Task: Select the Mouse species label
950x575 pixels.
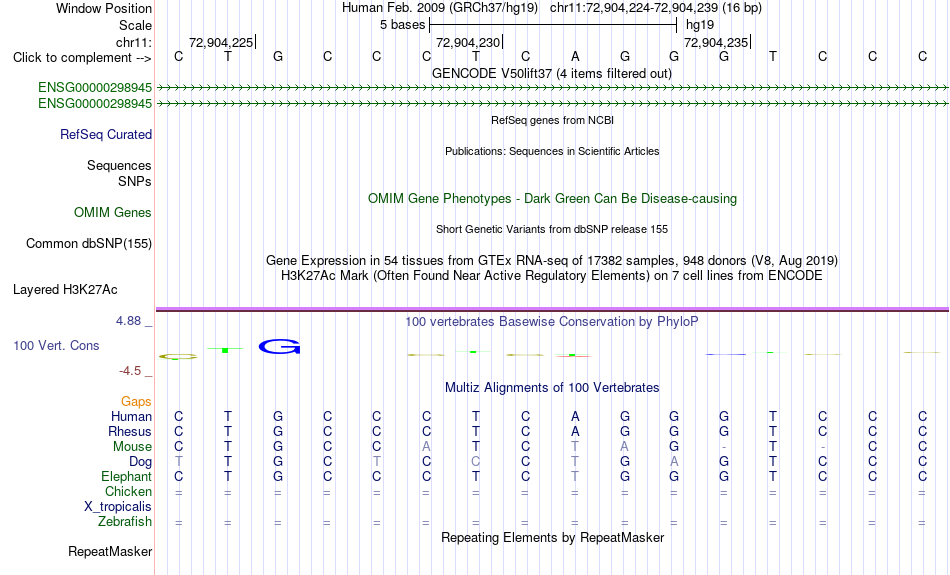Action: [x=132, y=447]
